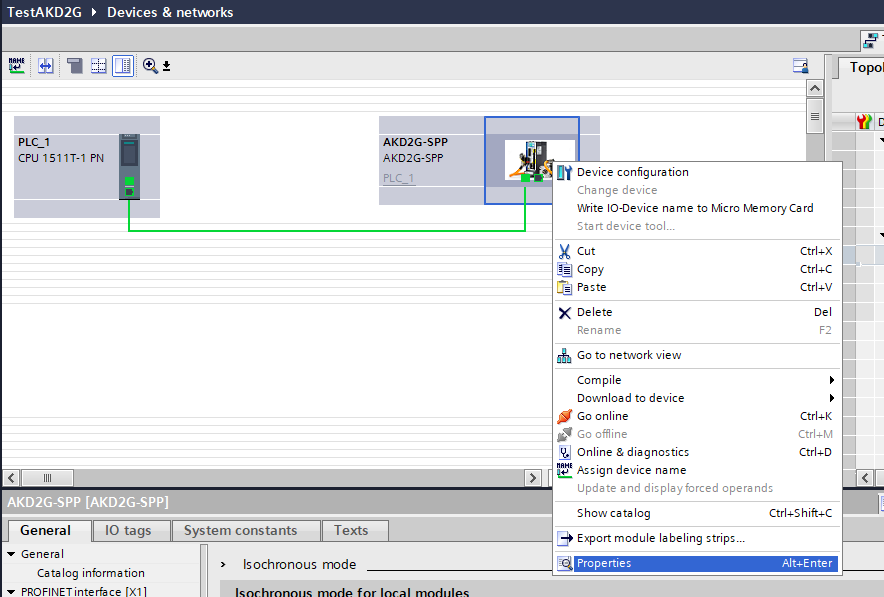The width and height of the screenshot is (884, 597).
Task: Open Online & diagnostics from the menu
Action: click(x=697, y=452)
